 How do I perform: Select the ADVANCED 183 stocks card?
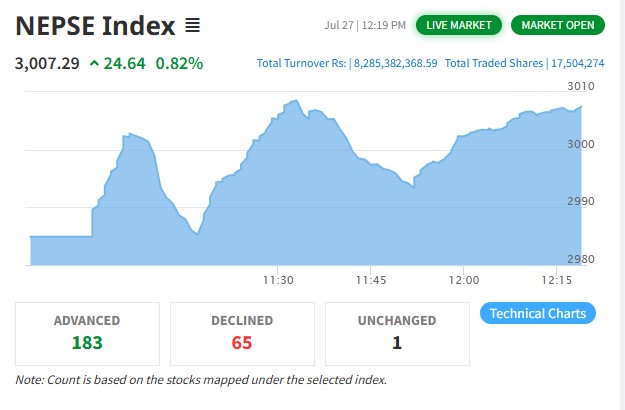[87, 333]
